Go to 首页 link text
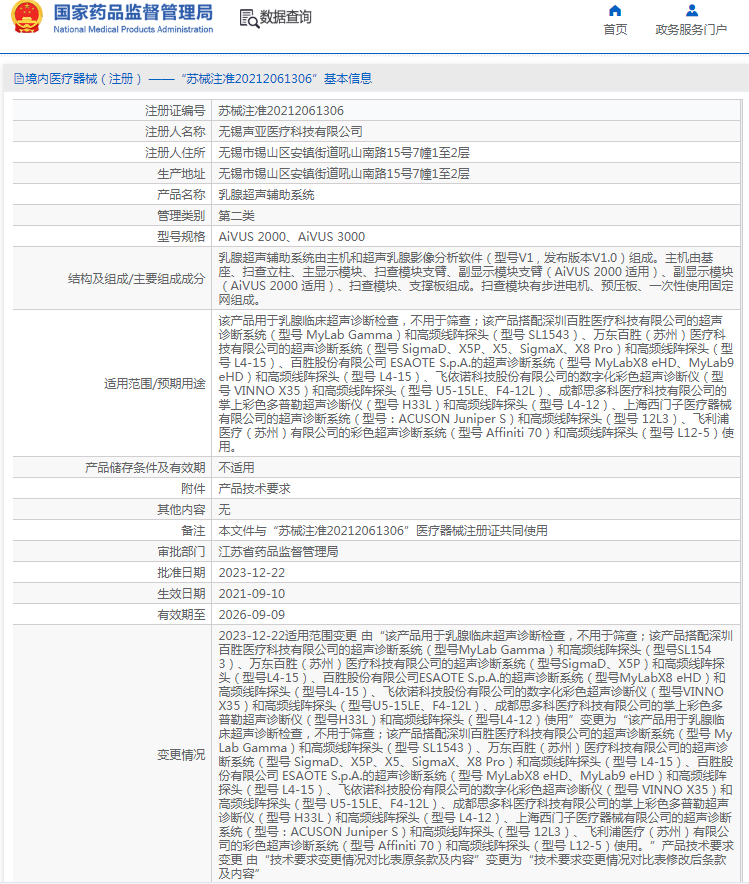Viewport: 749px width, 884px height. (615, 30)
